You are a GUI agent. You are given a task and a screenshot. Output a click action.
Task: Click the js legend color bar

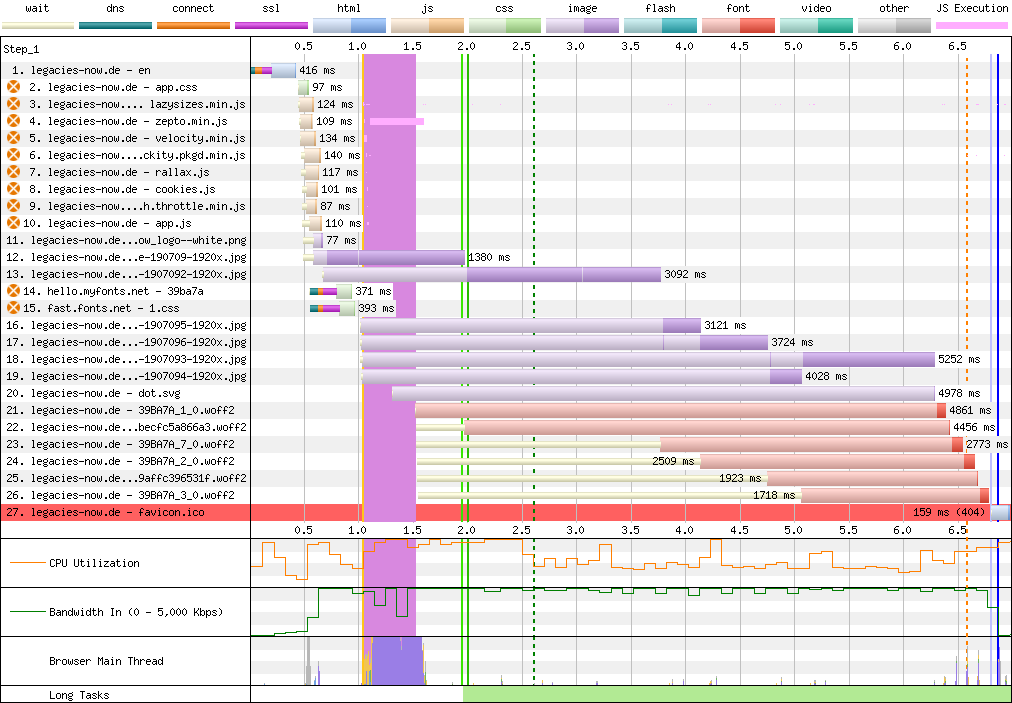point(427,26)
